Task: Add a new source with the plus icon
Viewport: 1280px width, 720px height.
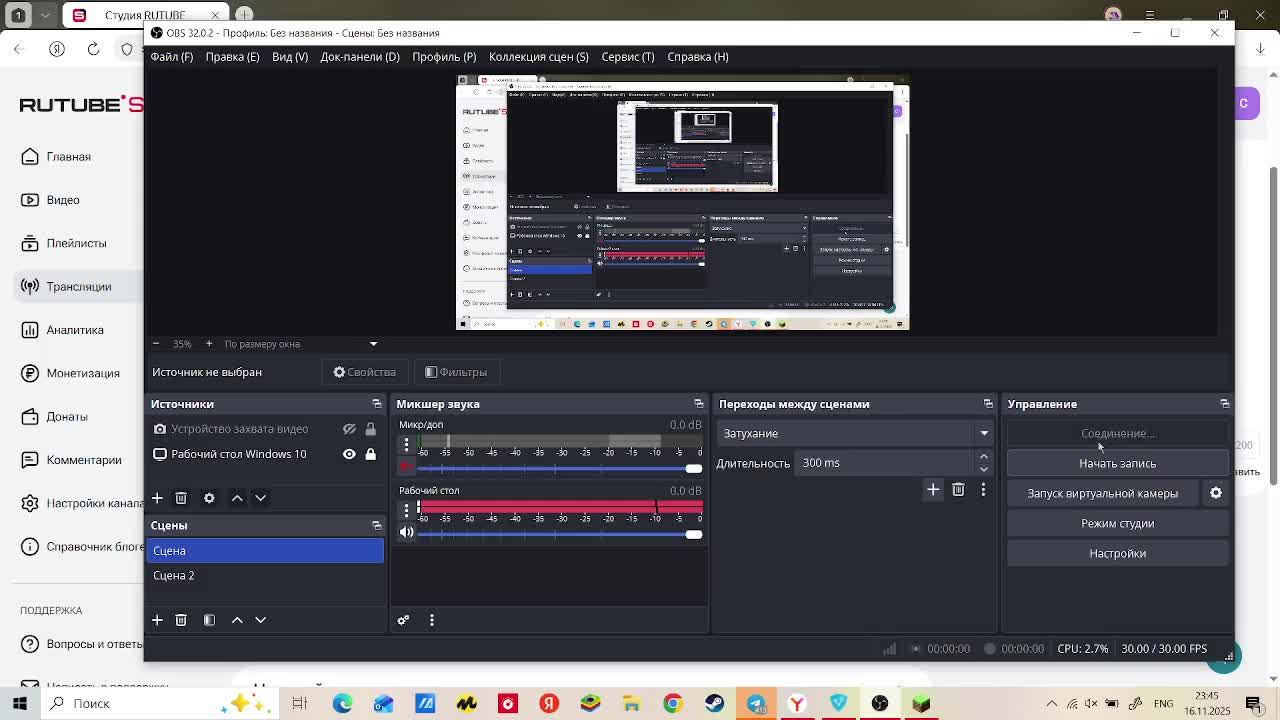Action: 157,498
